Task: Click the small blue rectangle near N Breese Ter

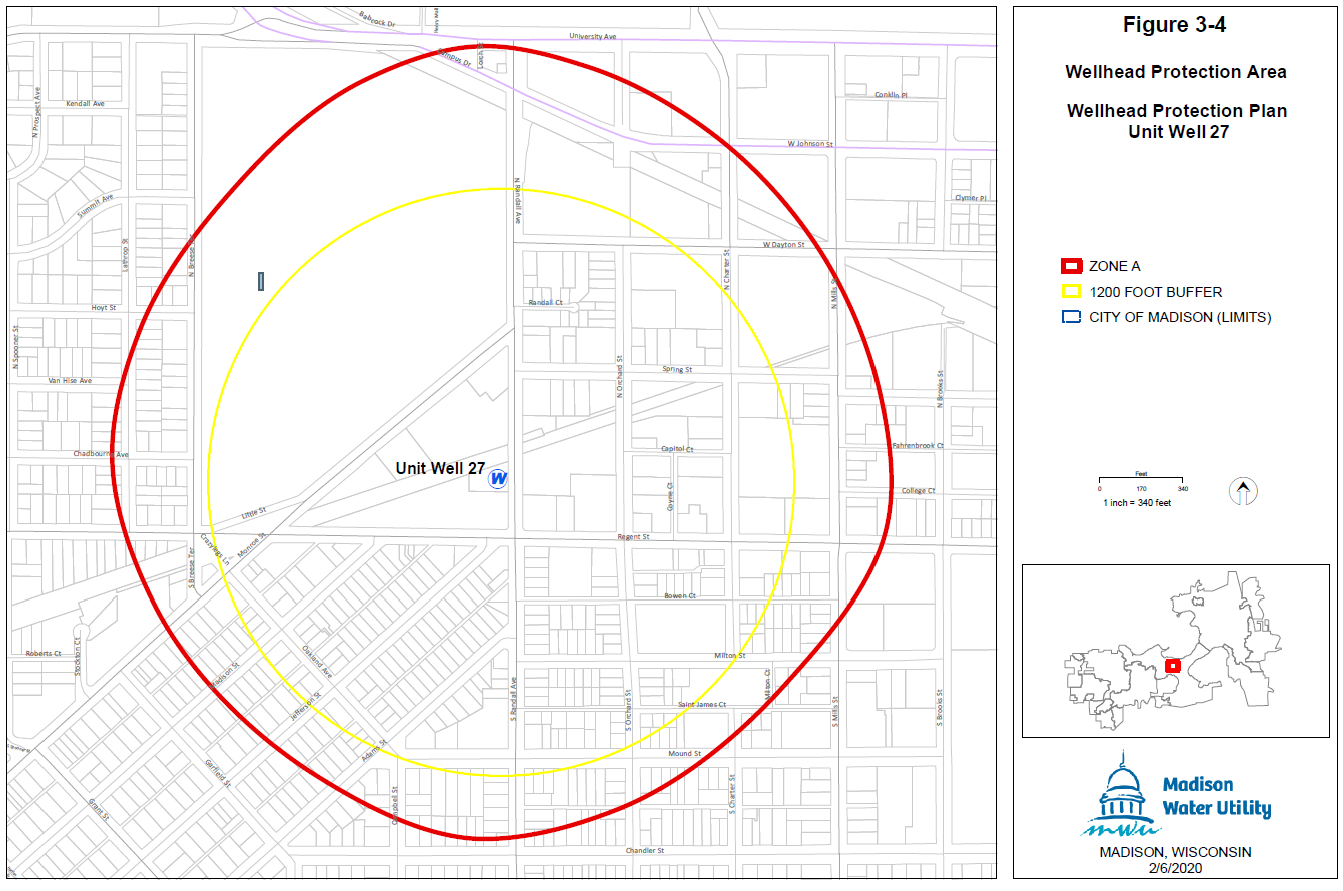Action: (261, 281)
